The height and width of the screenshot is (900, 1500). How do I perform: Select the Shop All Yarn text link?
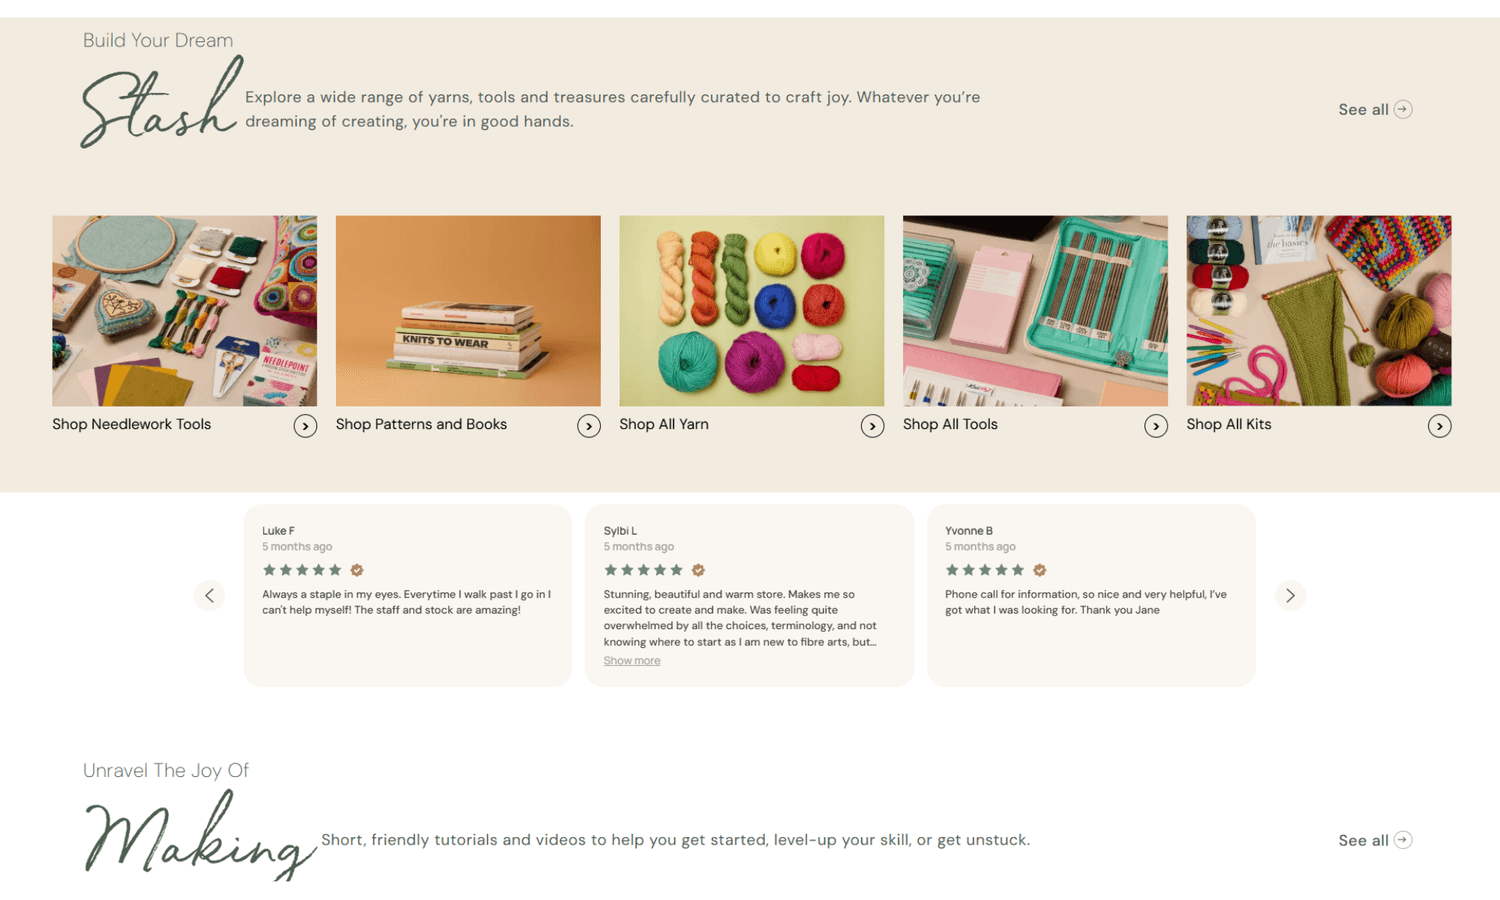[664, 424]
